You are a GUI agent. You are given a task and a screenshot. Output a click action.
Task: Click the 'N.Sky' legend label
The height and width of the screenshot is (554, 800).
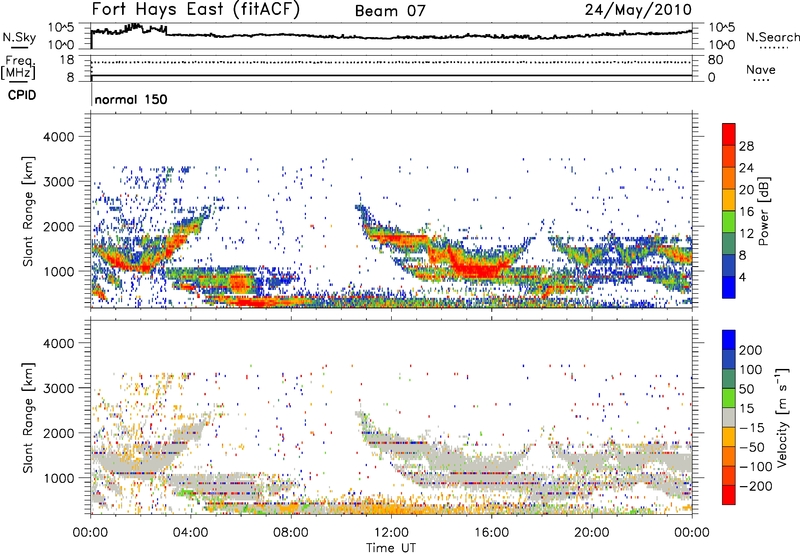[19, 37]
